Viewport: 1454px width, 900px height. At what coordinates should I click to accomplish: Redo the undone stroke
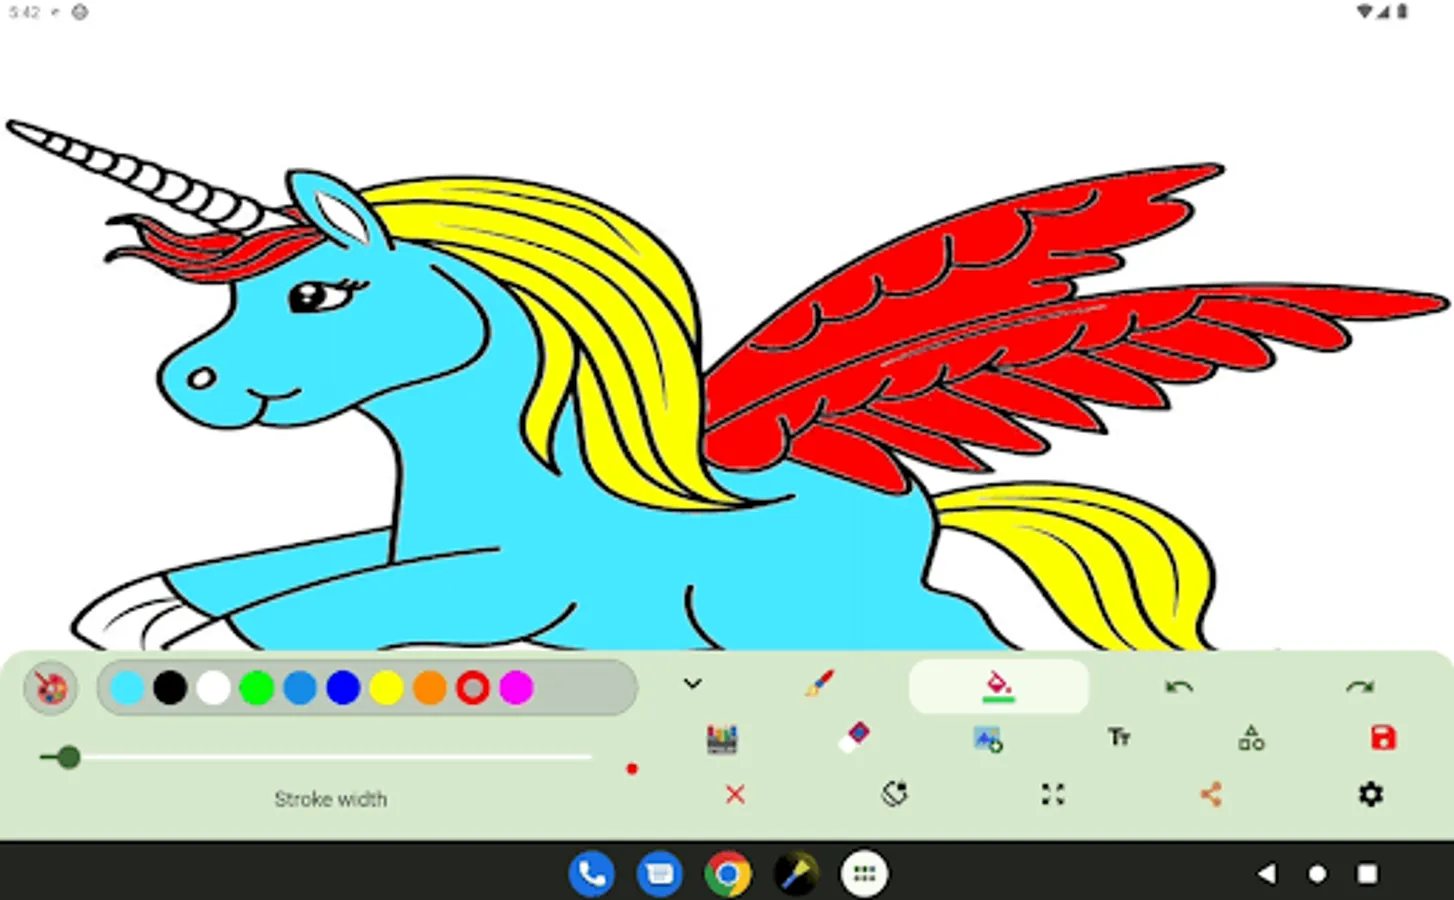click(1360, 687)
